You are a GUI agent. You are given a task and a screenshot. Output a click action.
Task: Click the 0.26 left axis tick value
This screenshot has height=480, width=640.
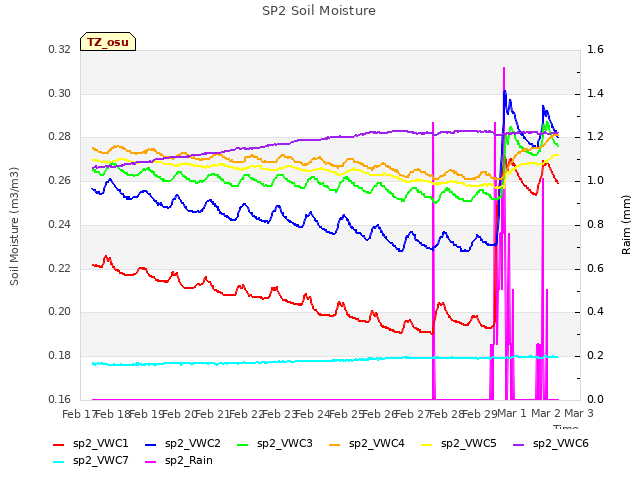tap(60, 181)
